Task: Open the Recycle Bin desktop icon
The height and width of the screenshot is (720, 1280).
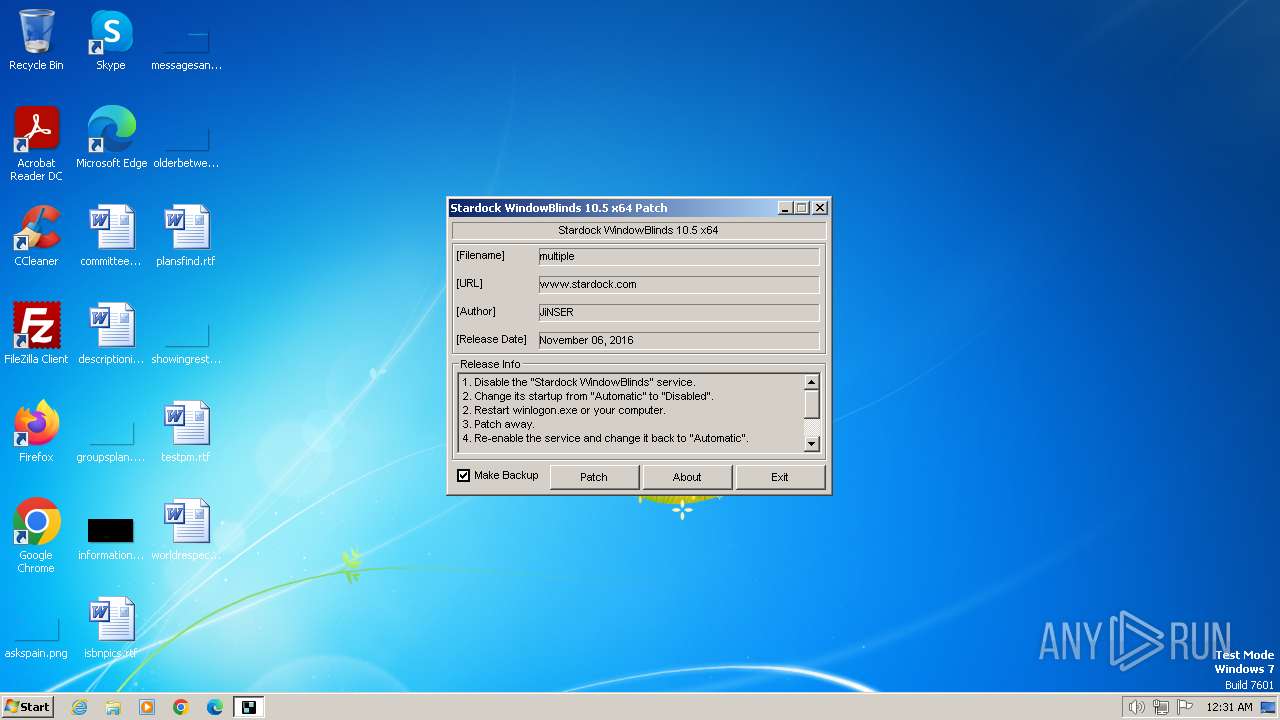Action: (36, 40)
